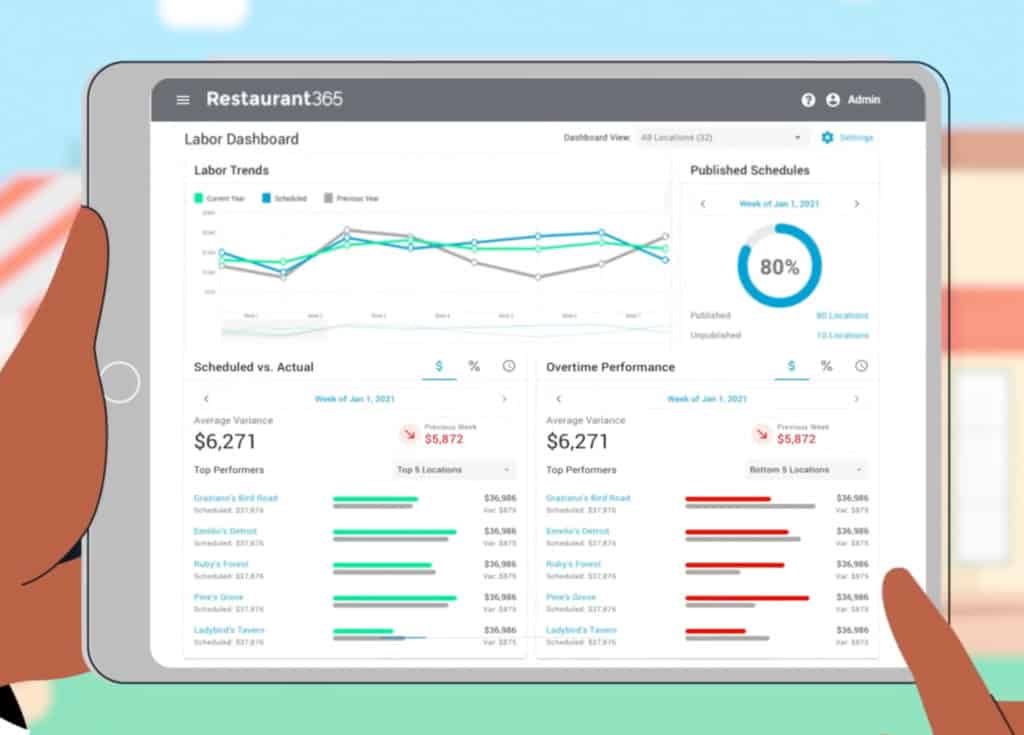This screenshot has width=1024, height=735.
Task: Switch Overtime Performance to dollar view
Action: point(792,367)
